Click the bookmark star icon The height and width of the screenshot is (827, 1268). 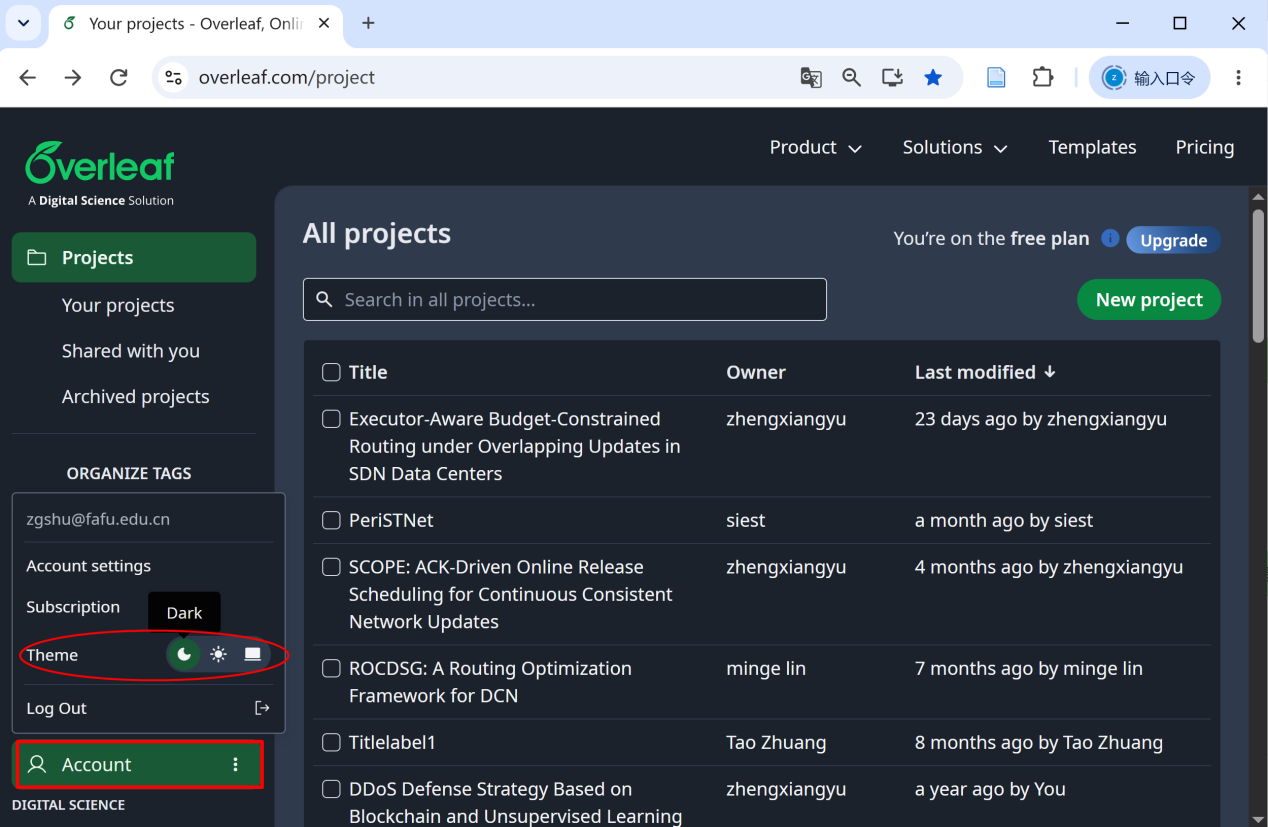pyautogui.click(x=933, y=77)
